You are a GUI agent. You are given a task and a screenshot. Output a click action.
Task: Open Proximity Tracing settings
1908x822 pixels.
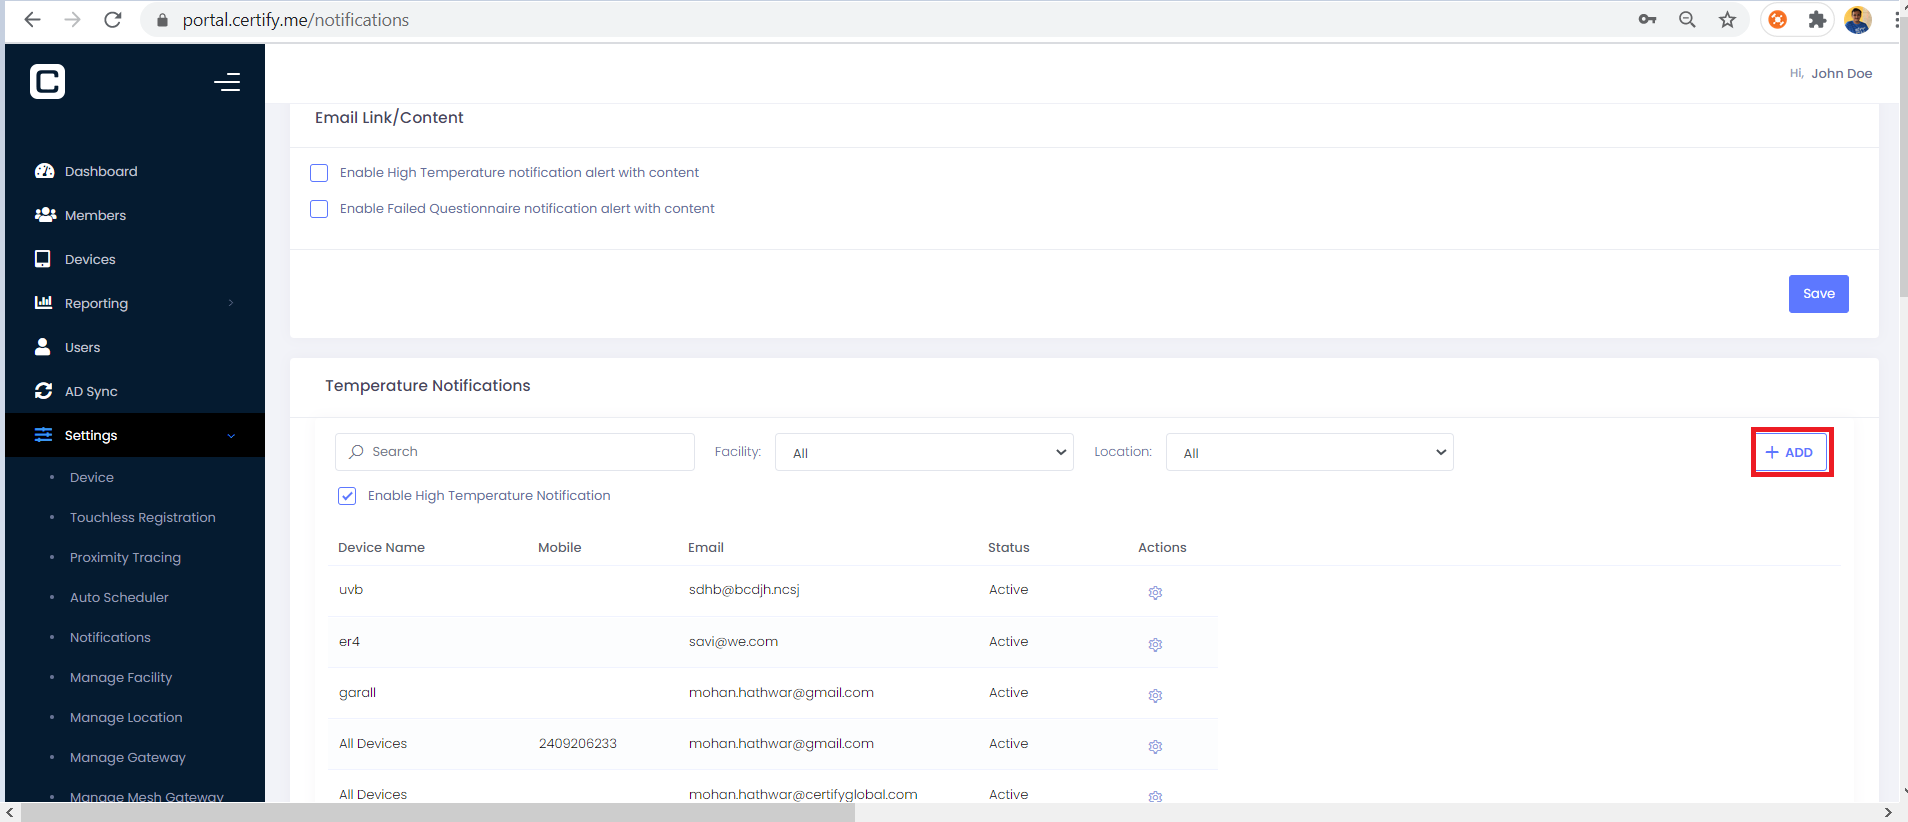(125, 557)
